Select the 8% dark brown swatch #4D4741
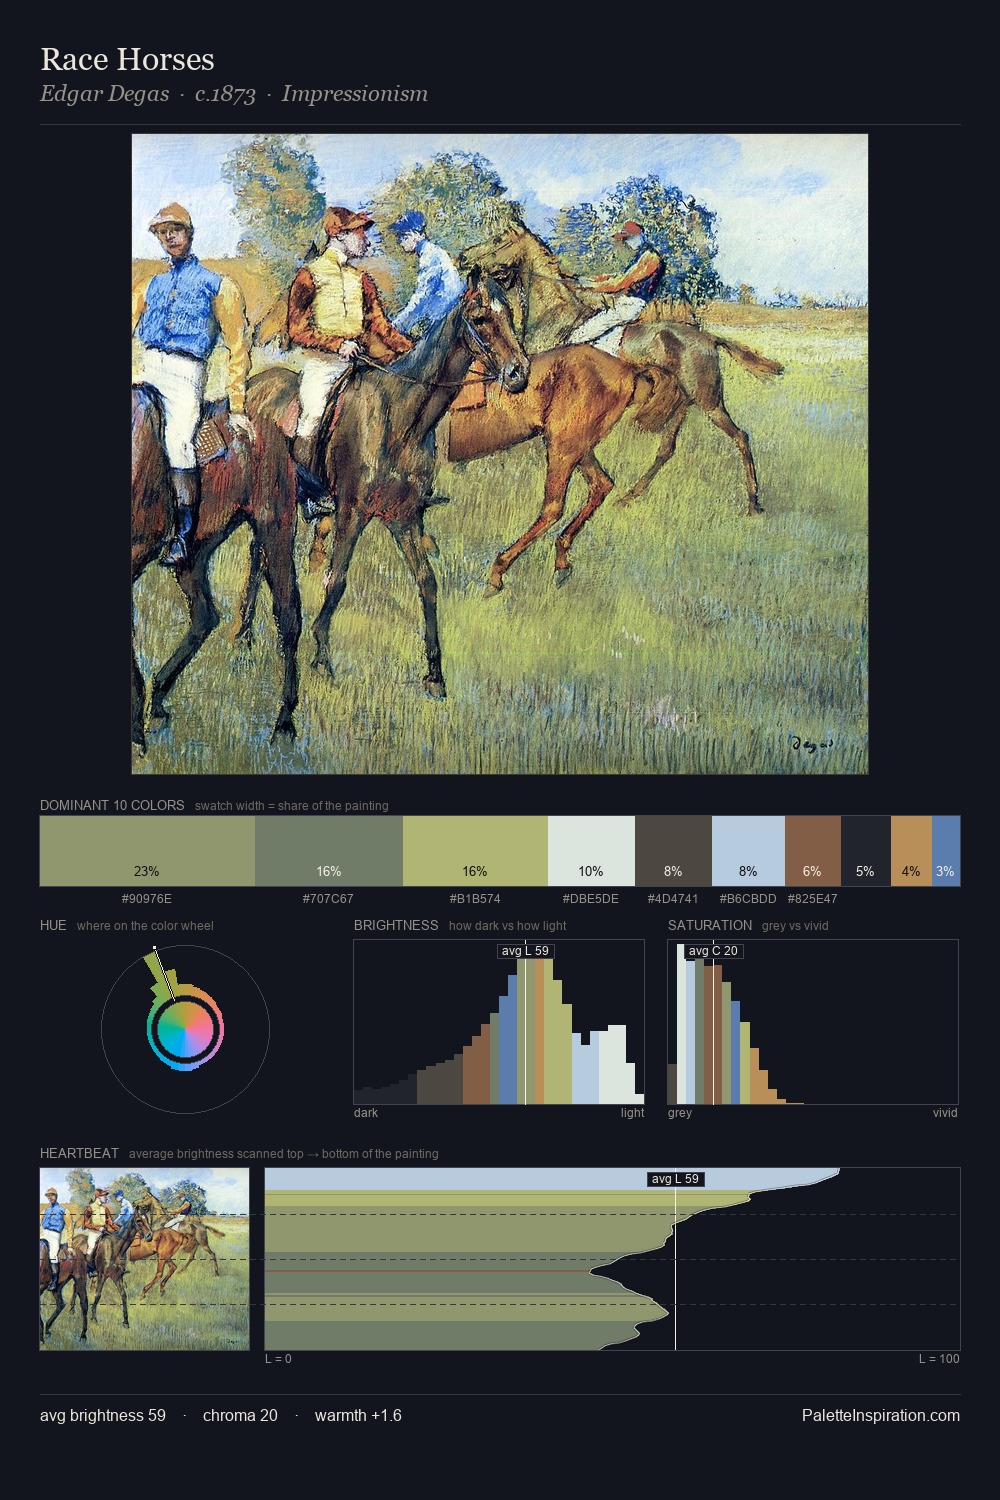This screenshot has height=1500, width=1000. coord(673,851)
